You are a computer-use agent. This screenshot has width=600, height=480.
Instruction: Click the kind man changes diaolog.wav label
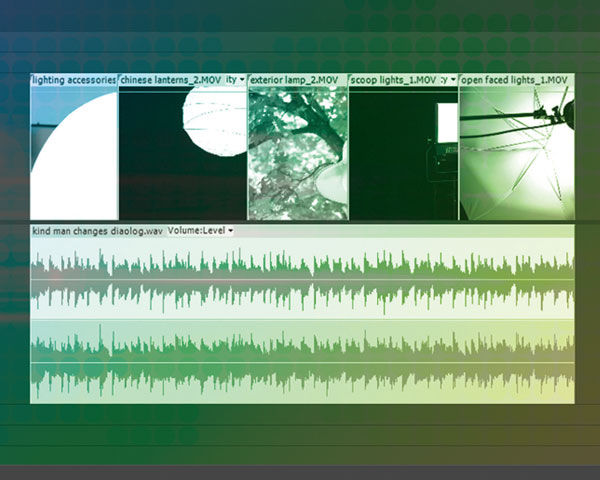pyautogui.click(x=97, y=231)
